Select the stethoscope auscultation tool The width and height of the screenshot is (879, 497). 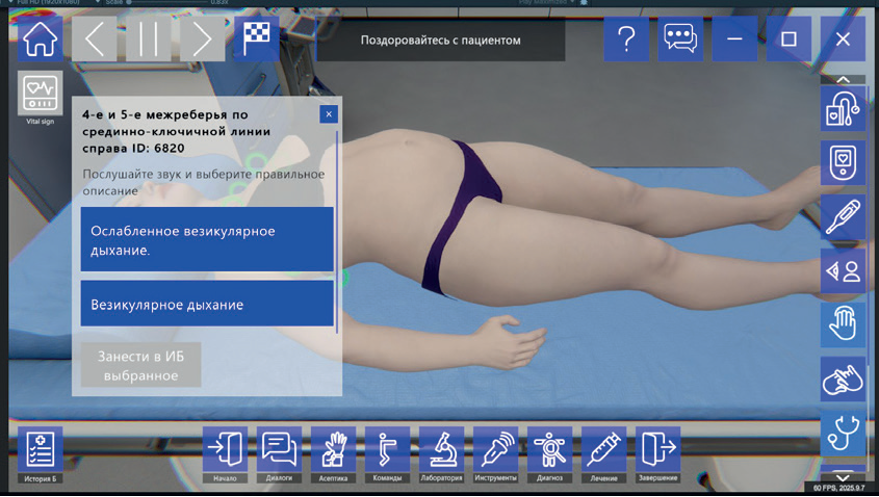coord(843,433)
